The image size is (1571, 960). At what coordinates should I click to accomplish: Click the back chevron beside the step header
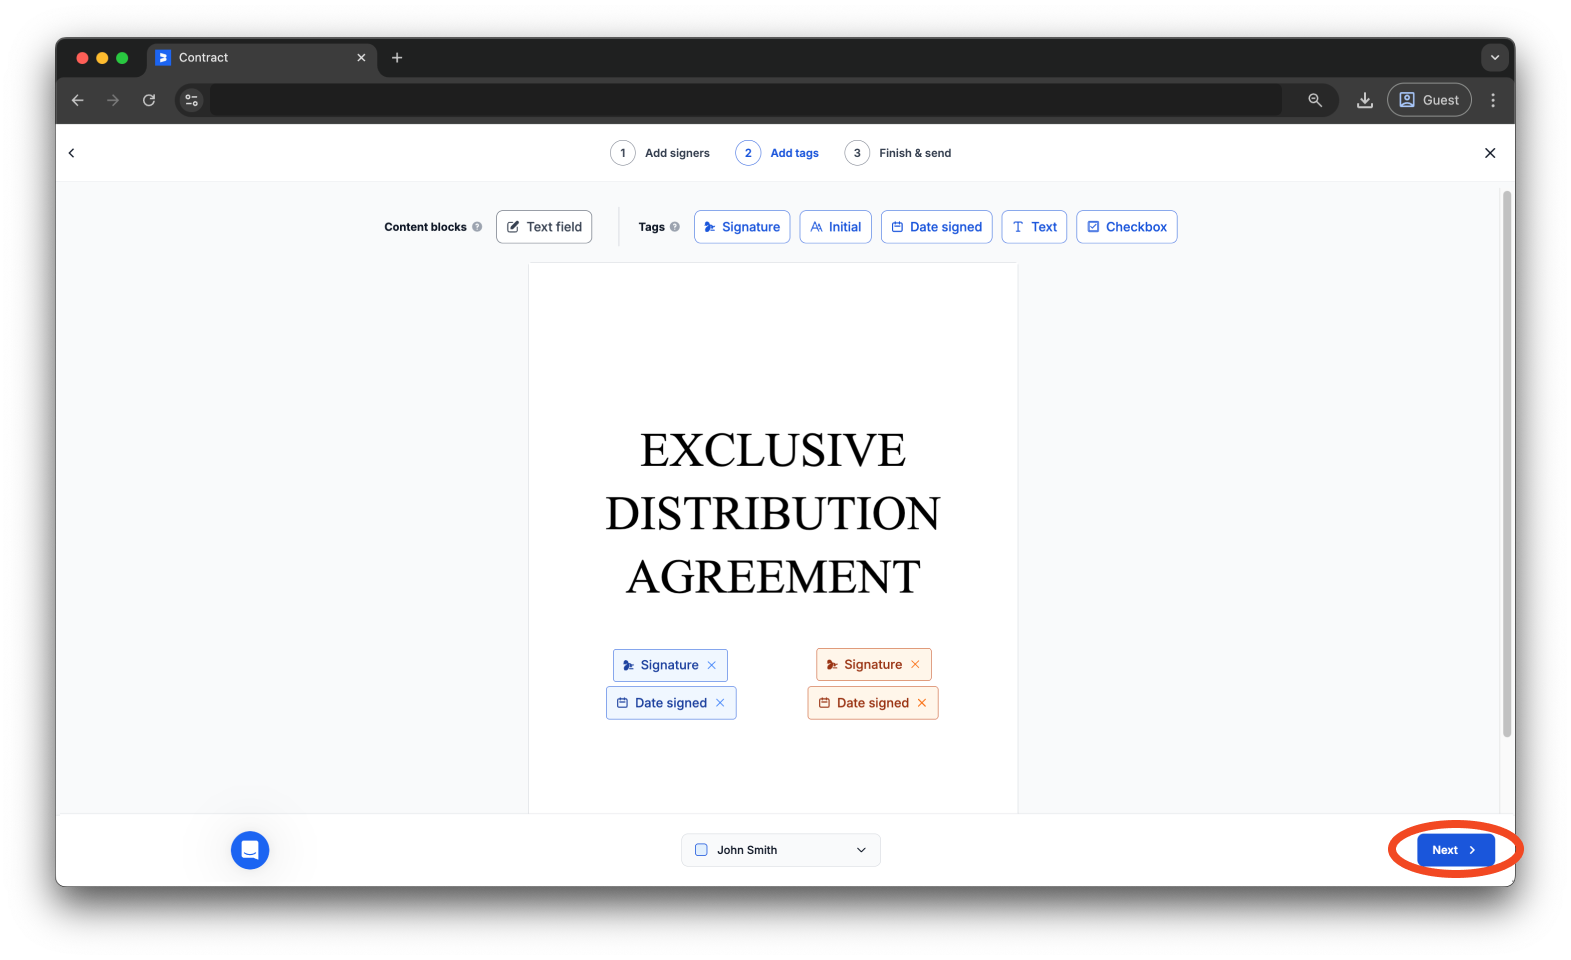(x=71, y=153)
